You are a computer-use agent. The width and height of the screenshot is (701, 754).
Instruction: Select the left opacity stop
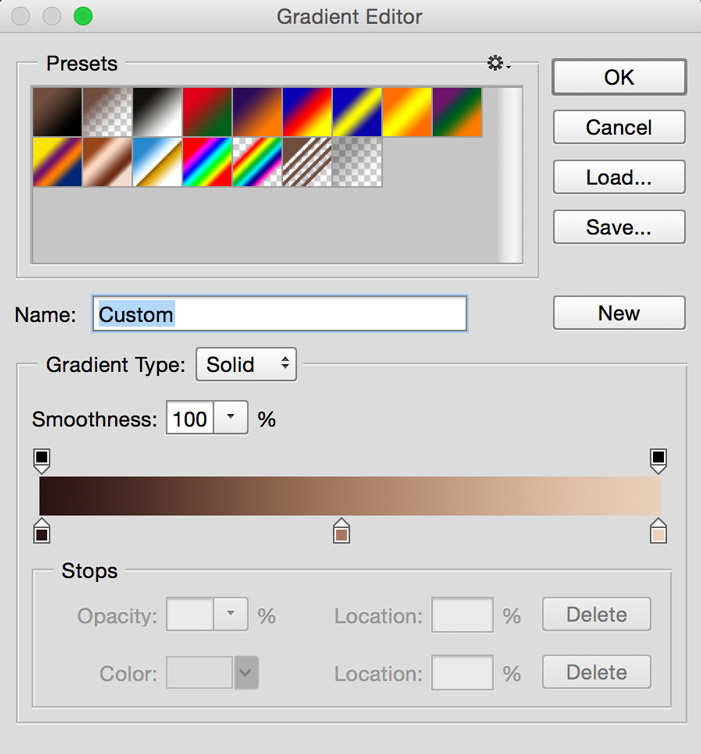[x=42, y=460]
